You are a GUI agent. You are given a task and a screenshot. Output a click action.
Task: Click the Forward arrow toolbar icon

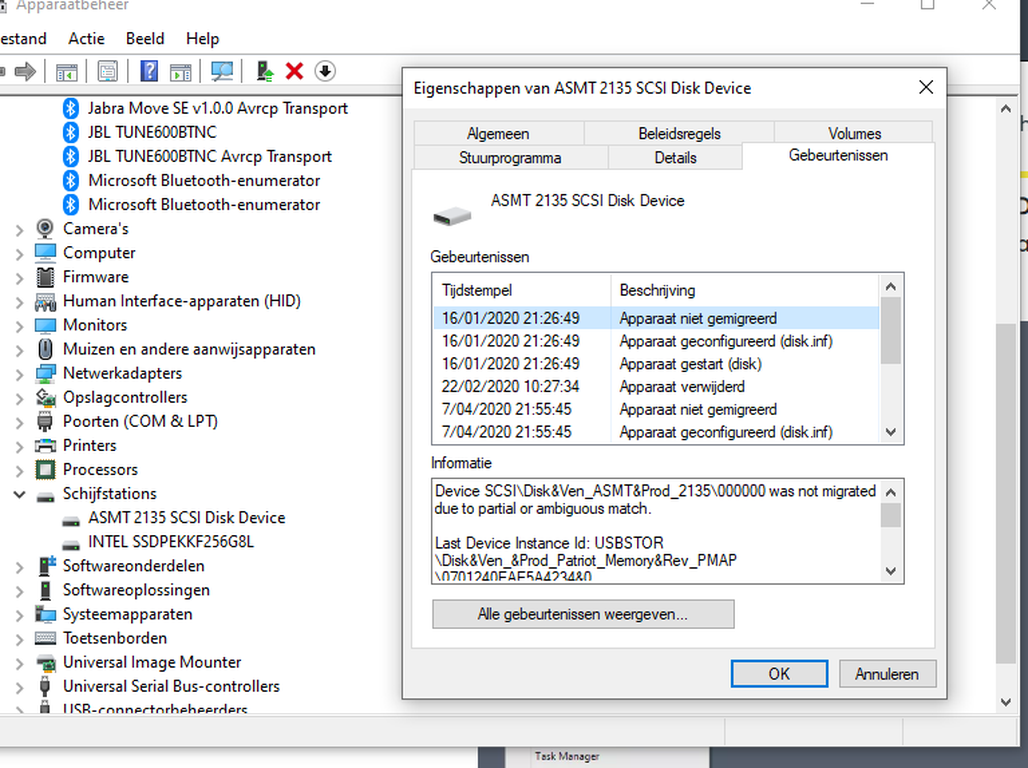tap(25, 71)
